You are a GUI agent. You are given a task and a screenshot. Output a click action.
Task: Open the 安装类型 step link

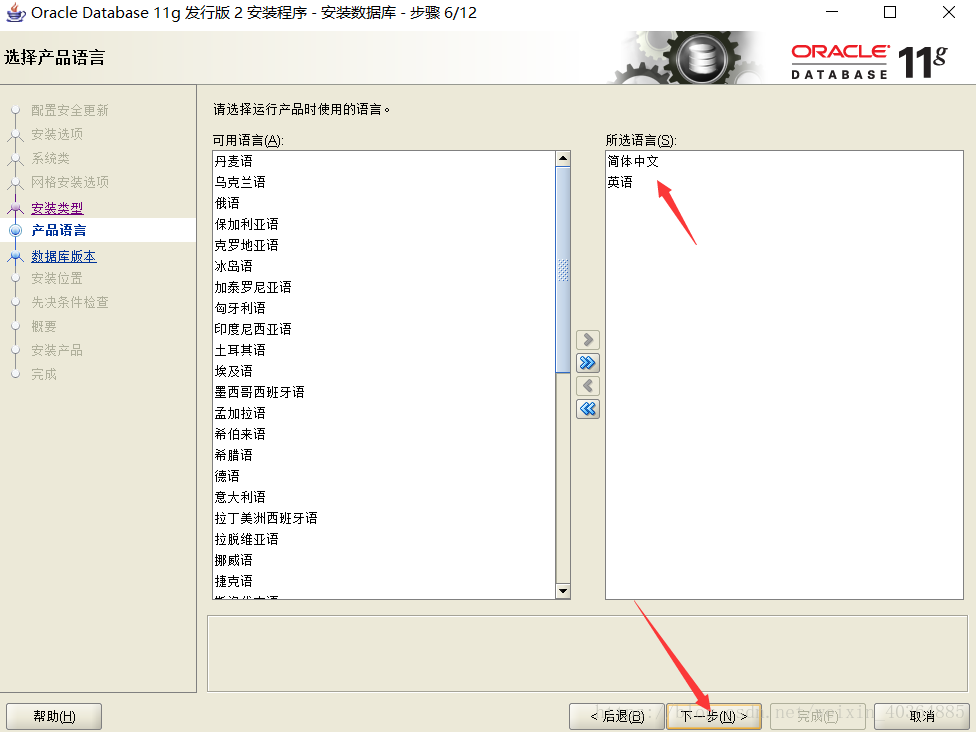pos(57,208)
